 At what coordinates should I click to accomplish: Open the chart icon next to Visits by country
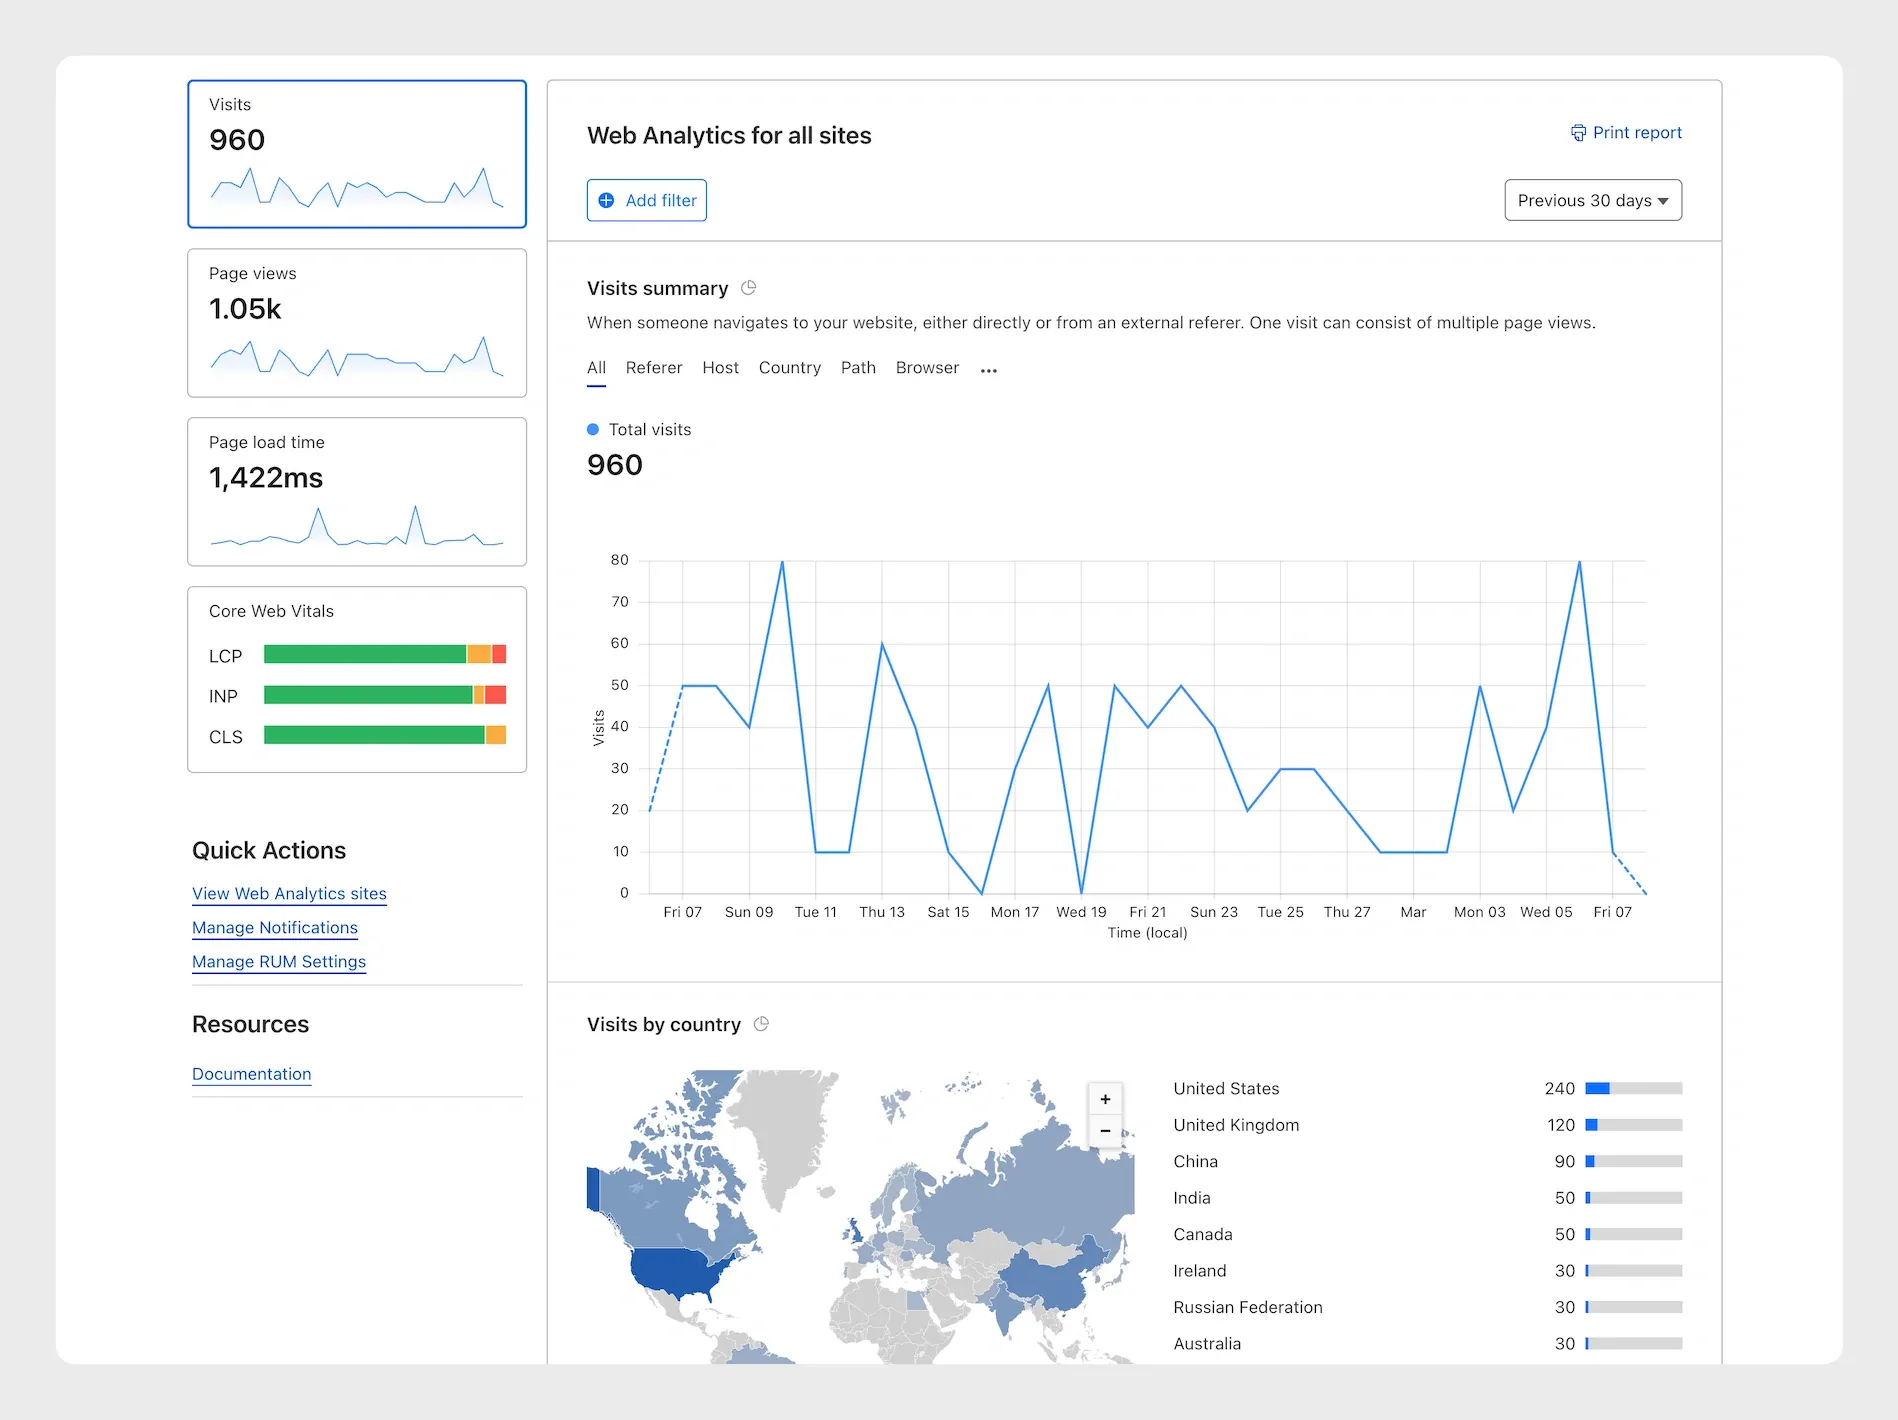[x=761, y=1024]
